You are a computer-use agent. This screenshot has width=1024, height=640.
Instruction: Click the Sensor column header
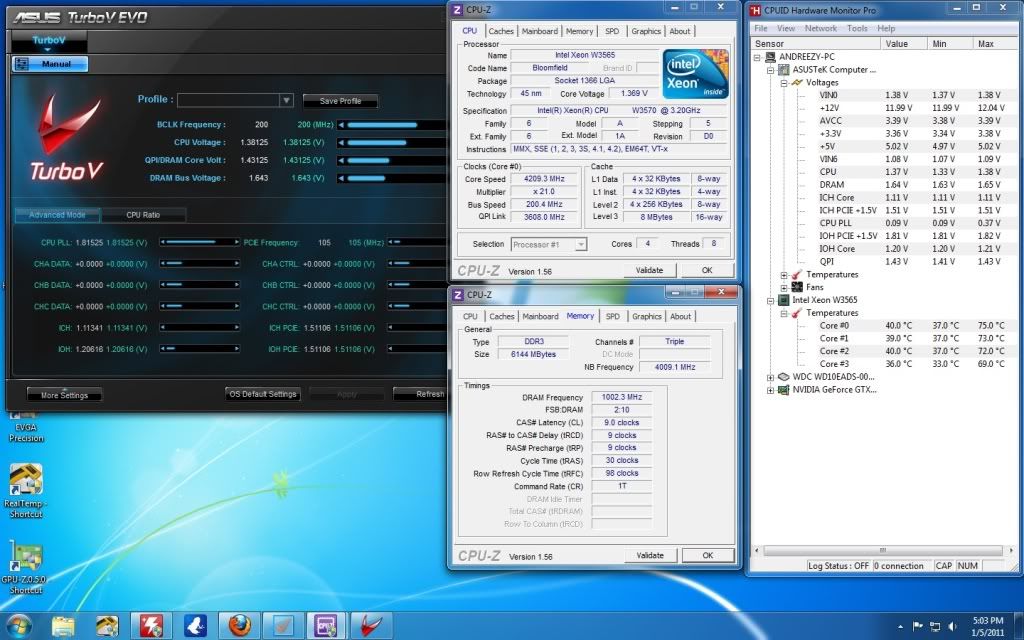pyautogui.click(x=815, y=44)
